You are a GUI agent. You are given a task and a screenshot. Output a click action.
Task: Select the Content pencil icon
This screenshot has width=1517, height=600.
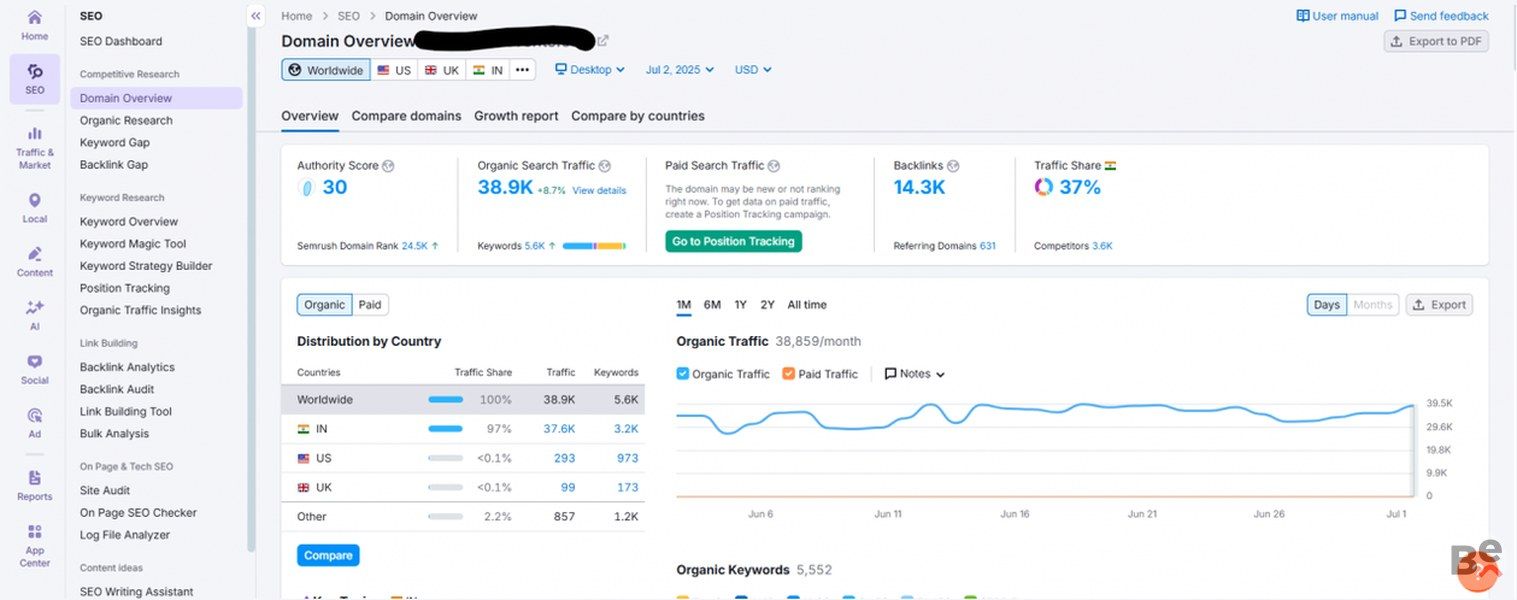pyautogui.click(x=34, y=255)
